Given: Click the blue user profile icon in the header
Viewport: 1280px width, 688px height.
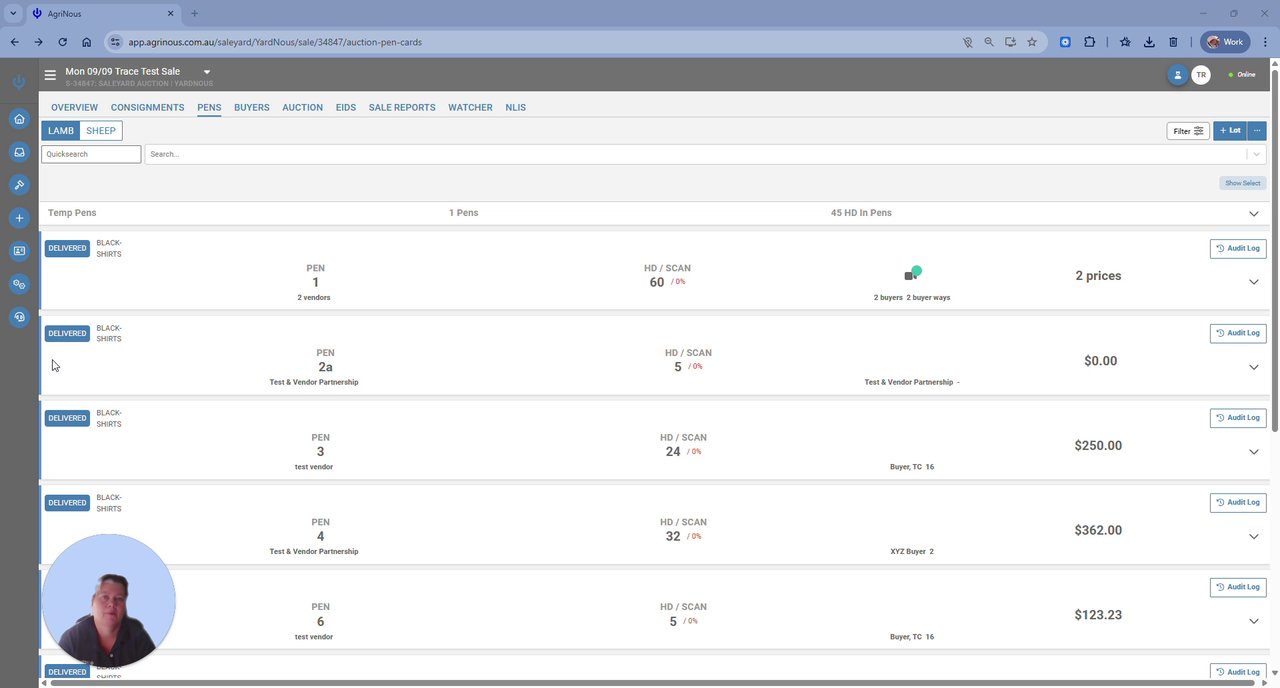Looking at the screenshot, I should click(1178, 75).
